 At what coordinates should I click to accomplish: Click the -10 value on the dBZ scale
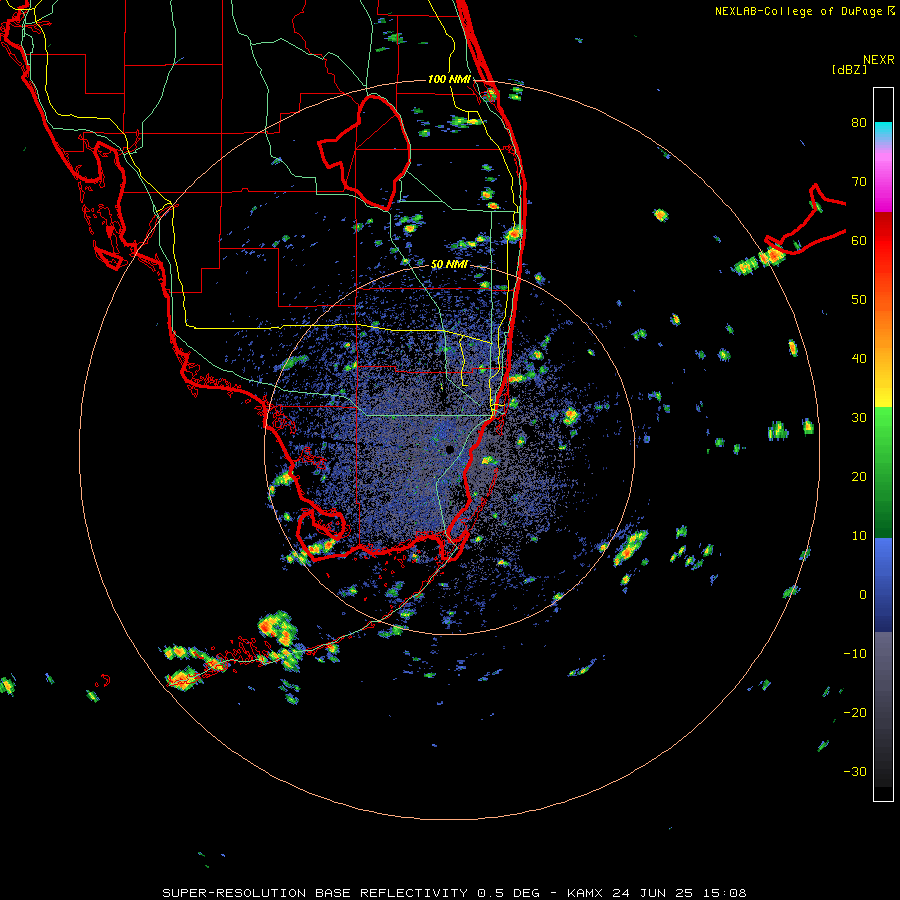click(855, 653)
